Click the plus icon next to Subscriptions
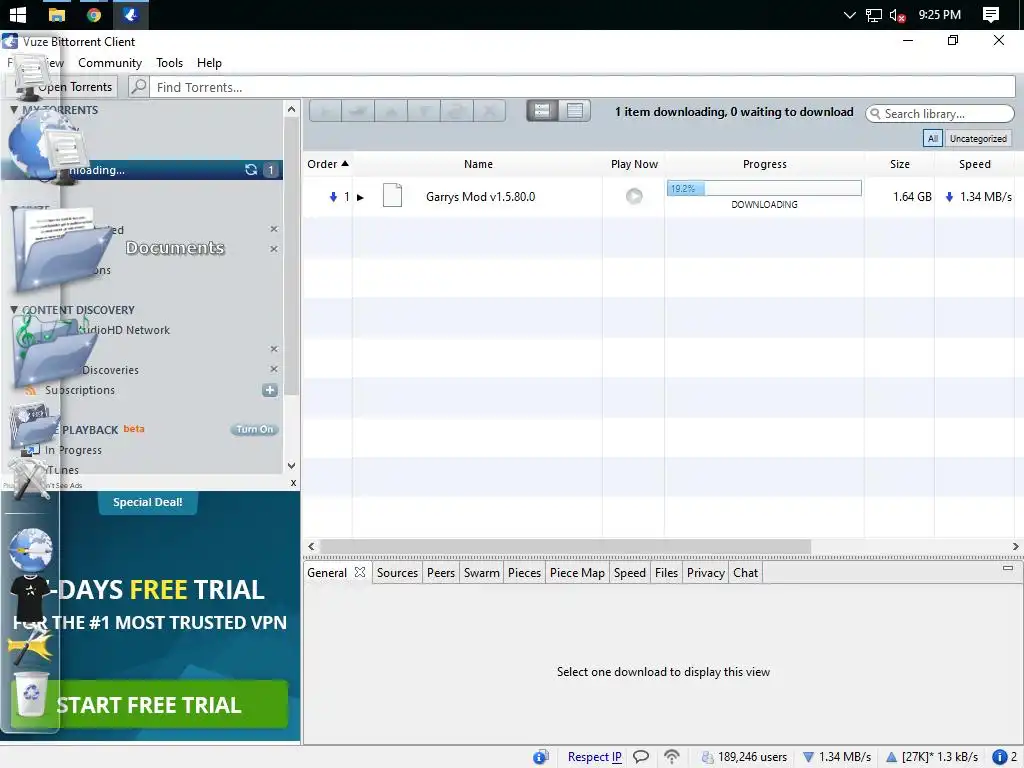Image resolution: width=1024 pixels, height=768 pixels. click(270, 390)
